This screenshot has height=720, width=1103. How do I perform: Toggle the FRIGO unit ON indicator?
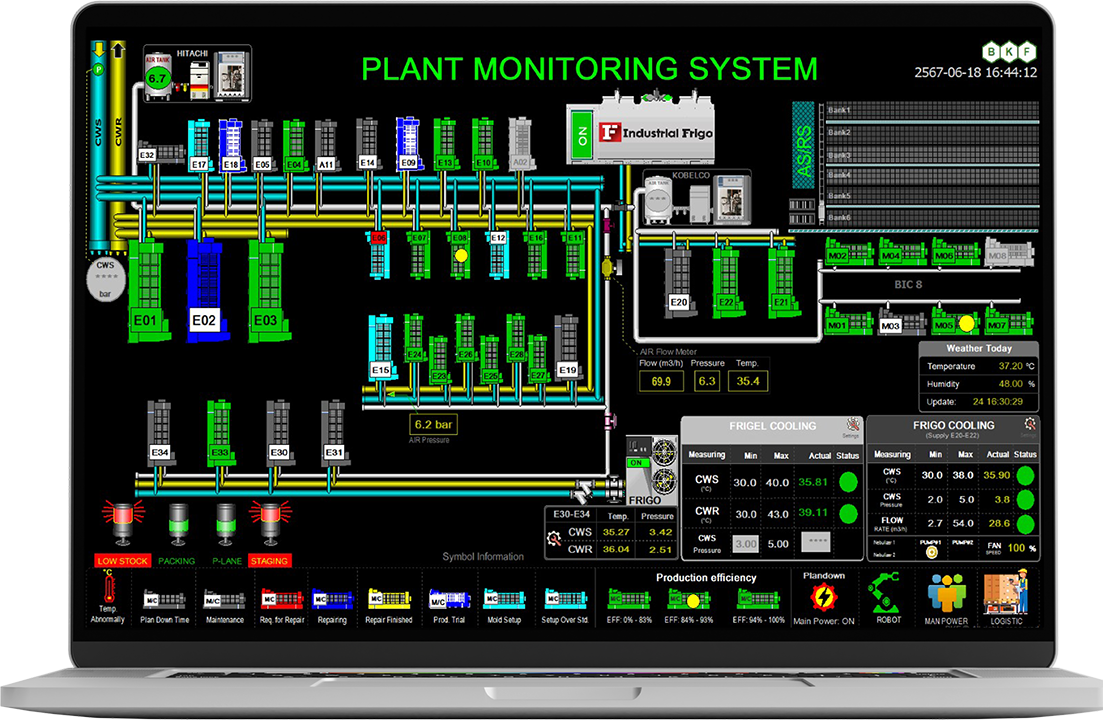coord(635,463)
